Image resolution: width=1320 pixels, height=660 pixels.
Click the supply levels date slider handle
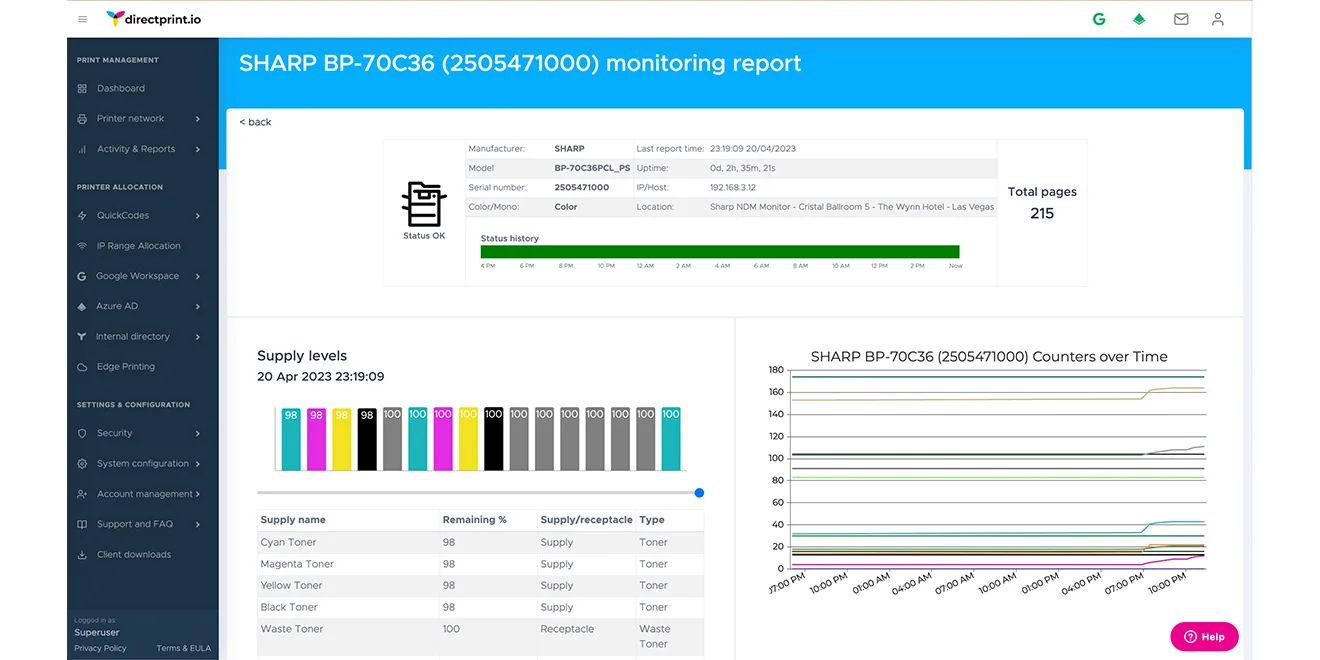[x=699, y=492]
